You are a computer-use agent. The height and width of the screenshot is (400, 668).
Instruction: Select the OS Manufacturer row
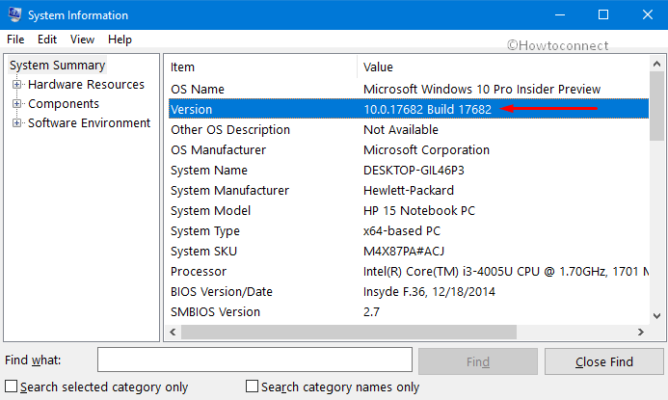pos(409,150)
